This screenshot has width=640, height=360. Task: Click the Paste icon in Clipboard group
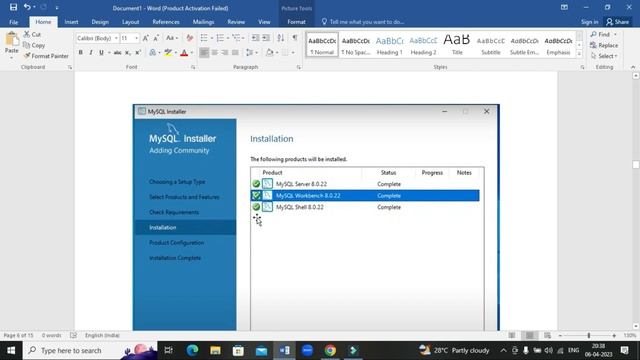click(11, 40)
